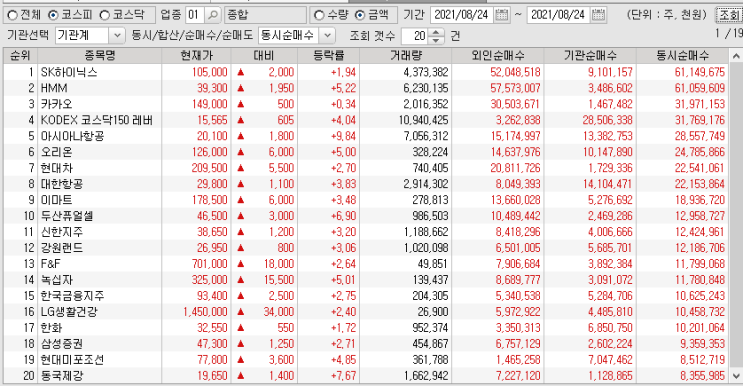743x386 pixels.
Task: Sort by the 현재가 column header
Action: point(196,55)
